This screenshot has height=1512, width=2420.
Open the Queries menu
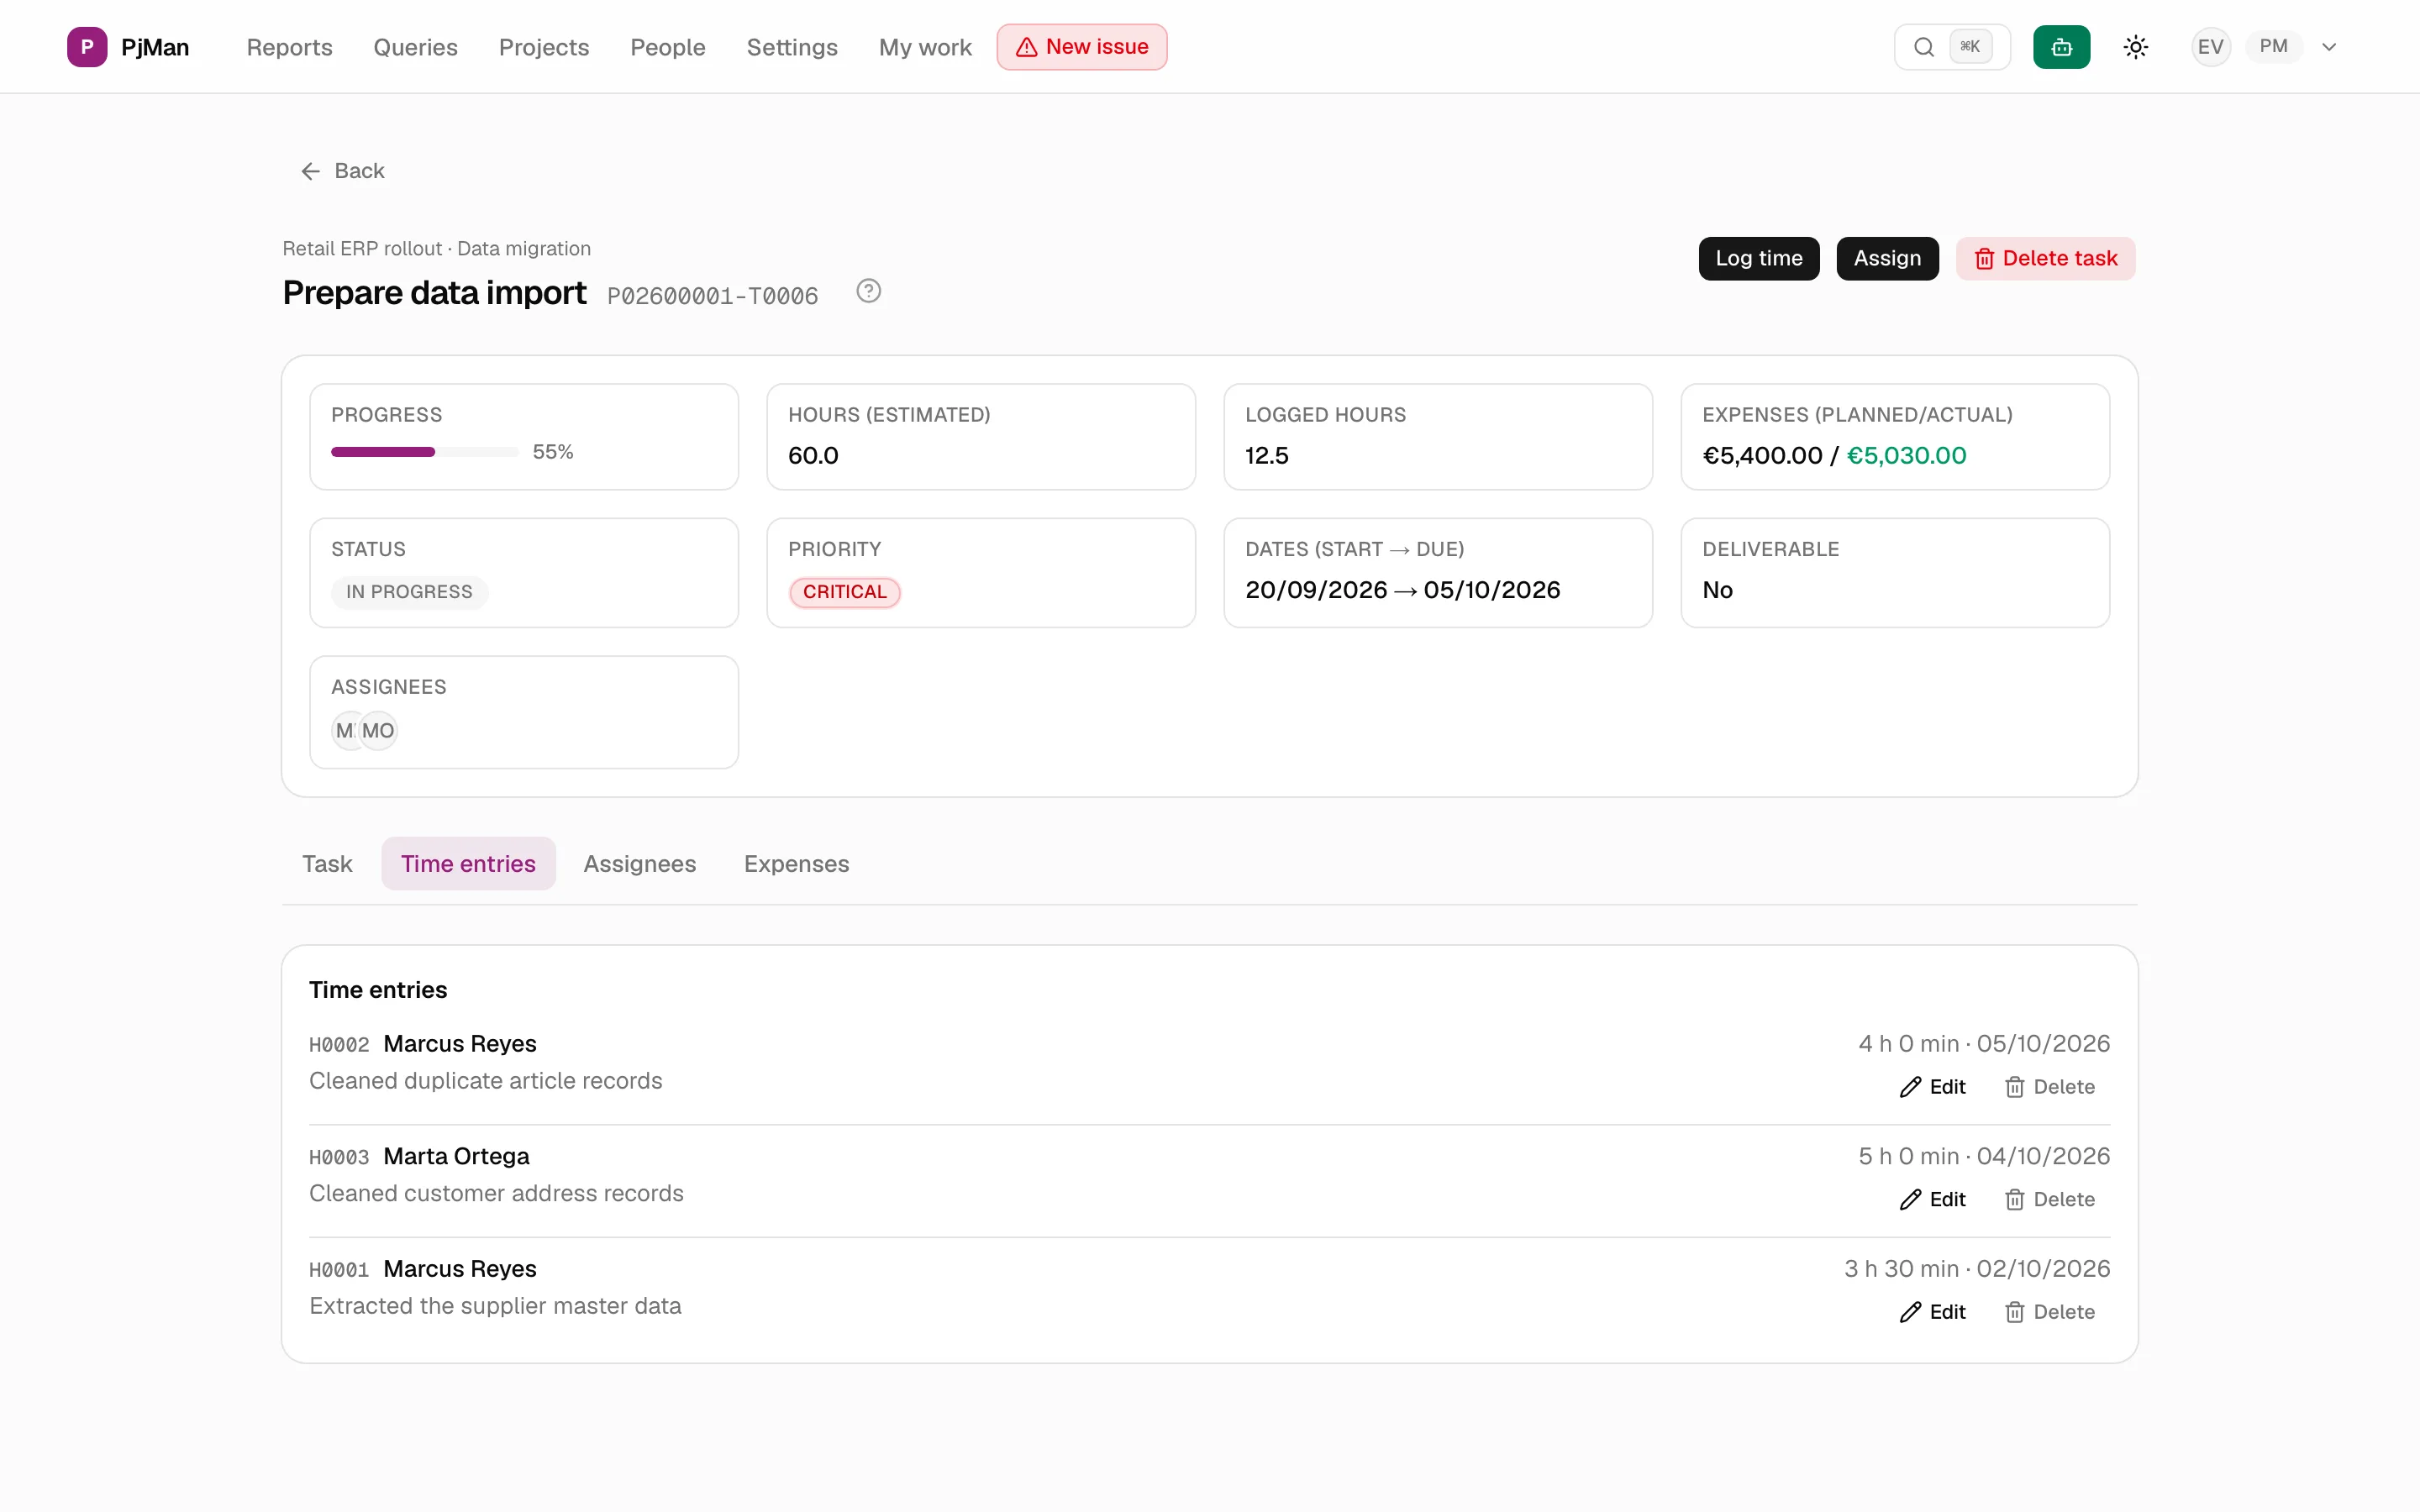415,47
